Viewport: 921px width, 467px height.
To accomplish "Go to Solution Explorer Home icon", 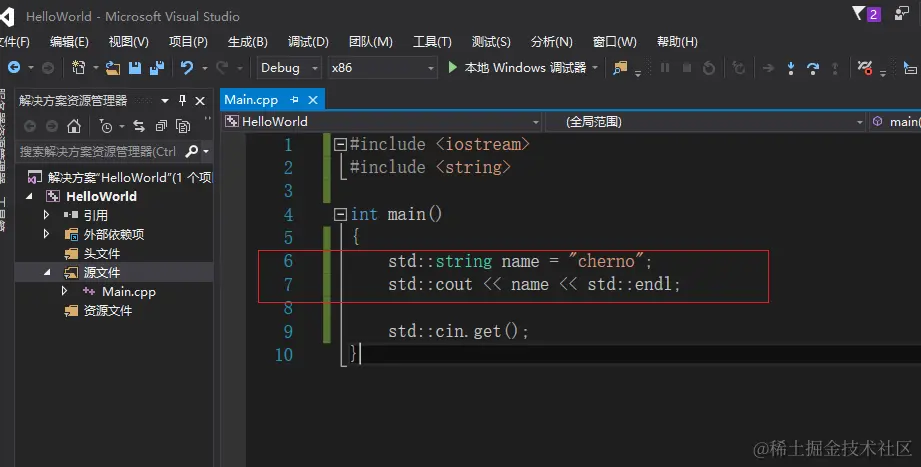I will 74,126.
